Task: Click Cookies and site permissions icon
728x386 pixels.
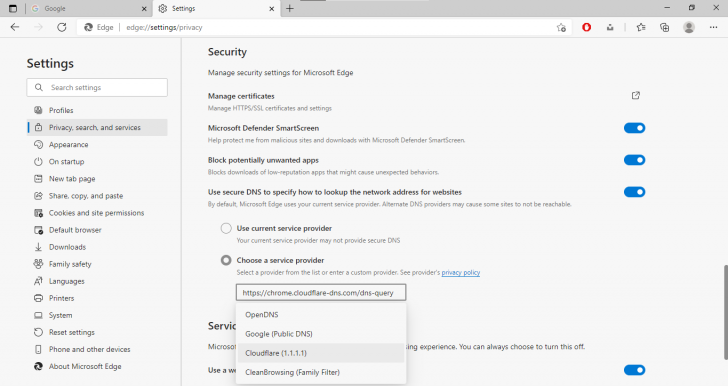Action: 38,213
